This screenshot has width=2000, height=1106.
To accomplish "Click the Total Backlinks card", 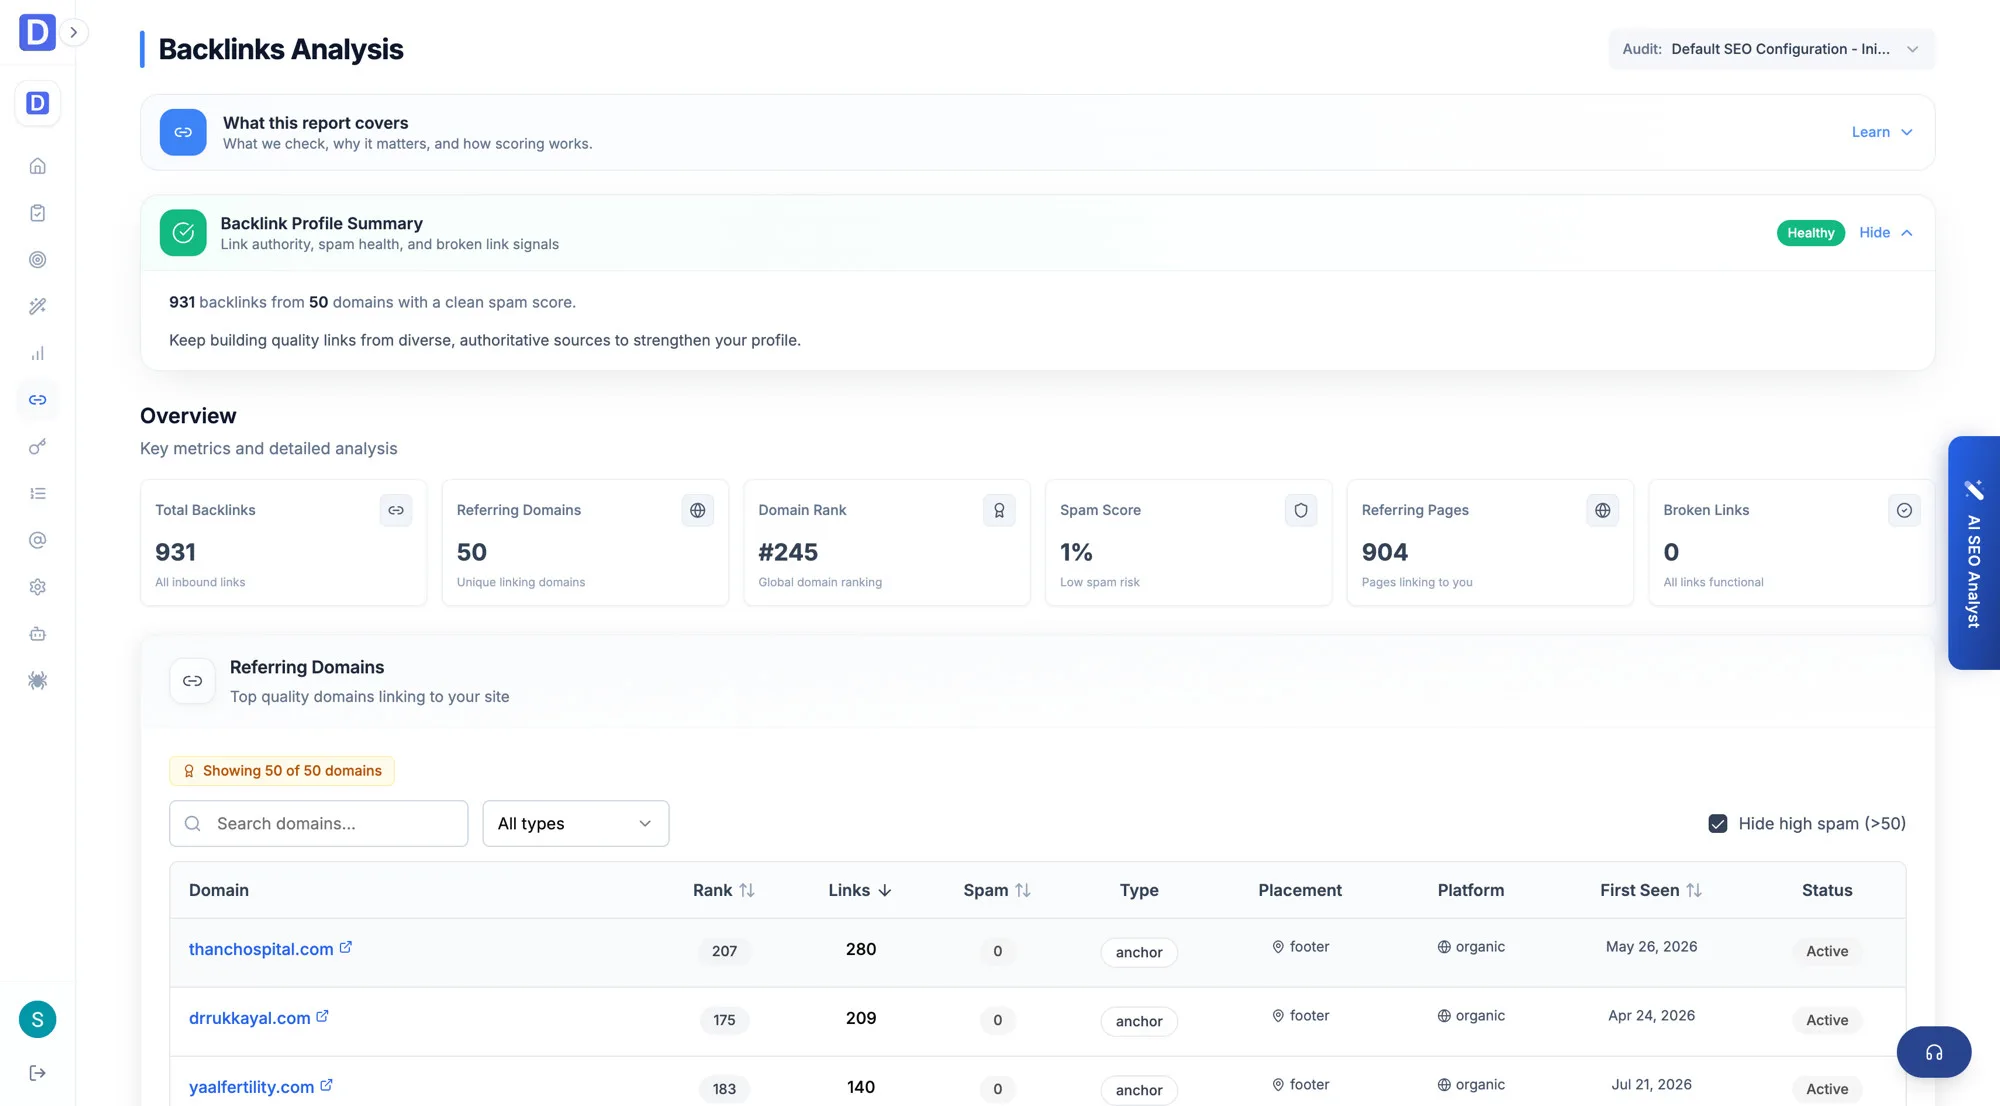I will tap(284, 543).
